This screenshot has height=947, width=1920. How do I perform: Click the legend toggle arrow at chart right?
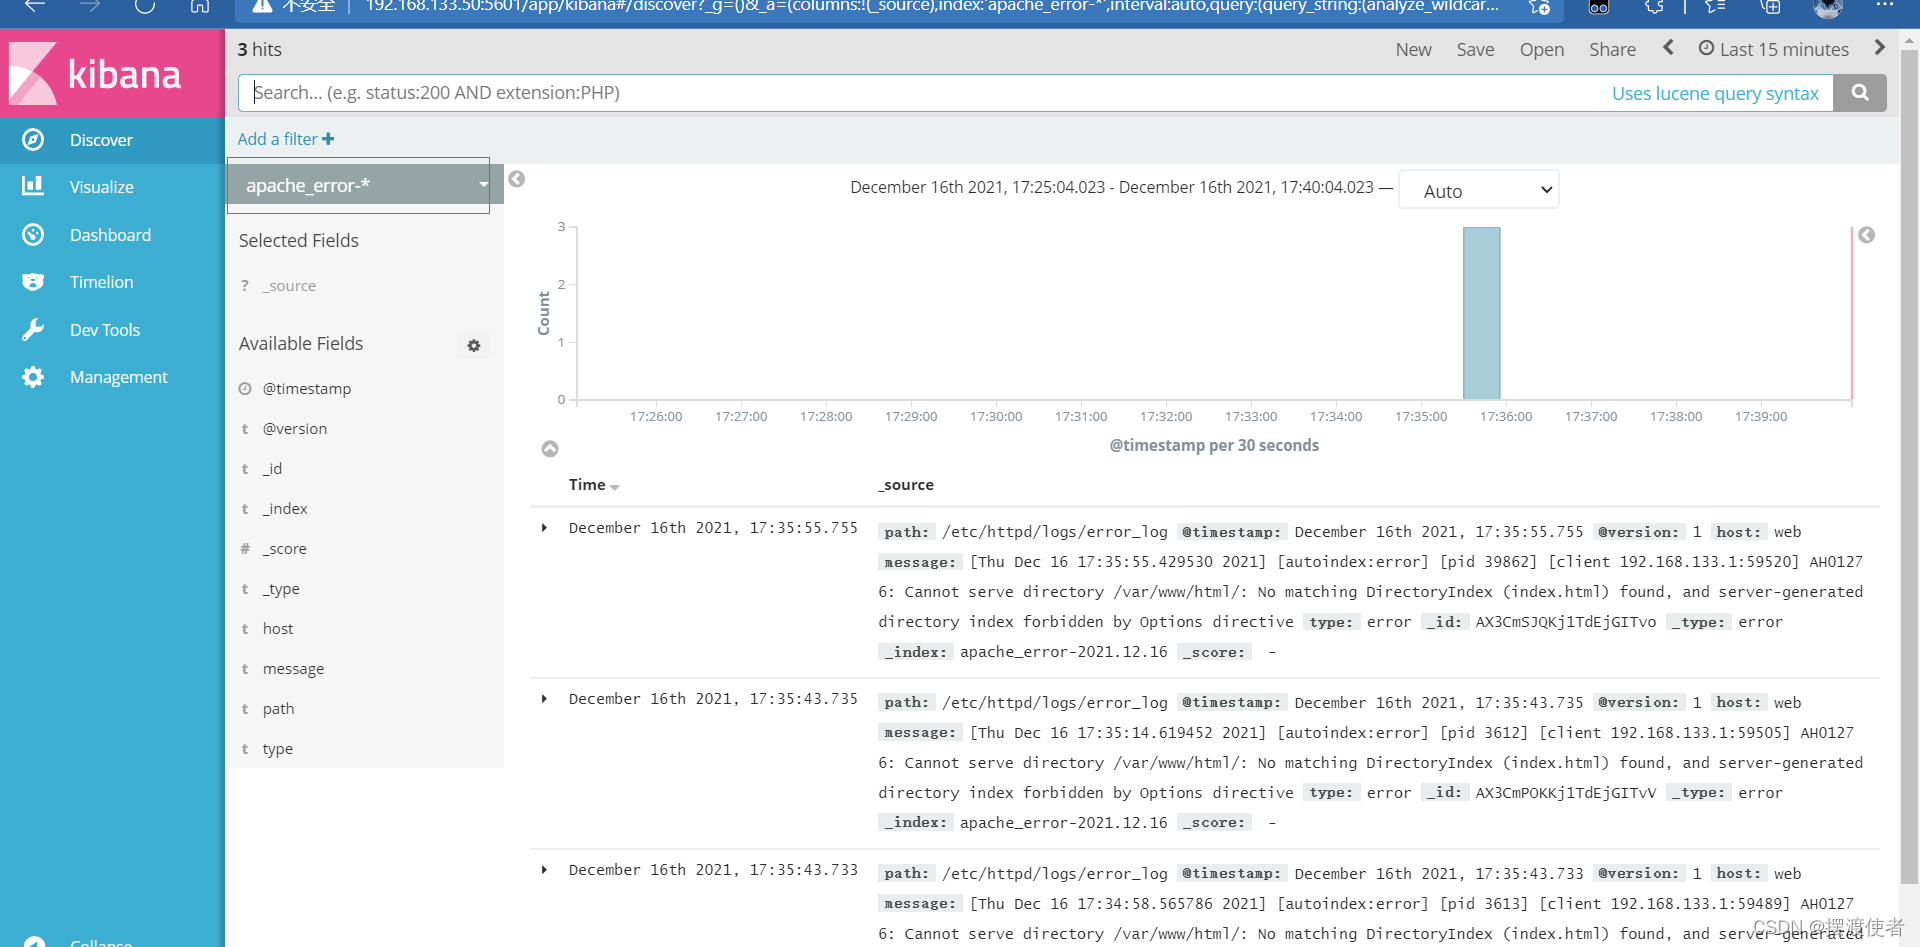coord(1867,235)
